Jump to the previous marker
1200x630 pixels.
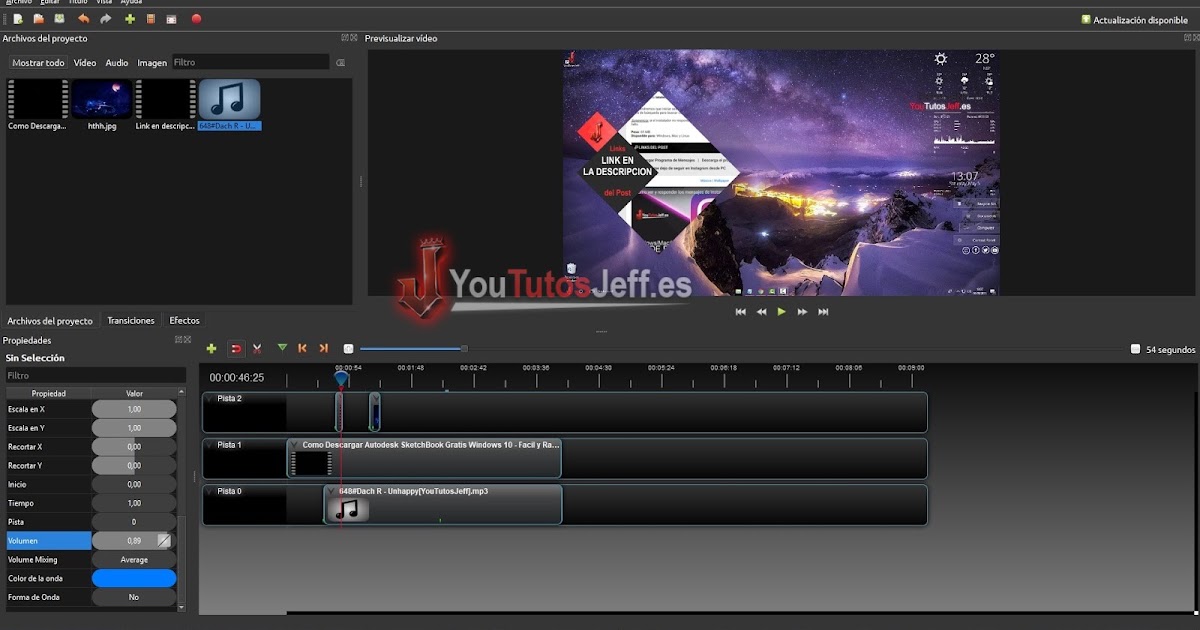[x=303, y=348]
